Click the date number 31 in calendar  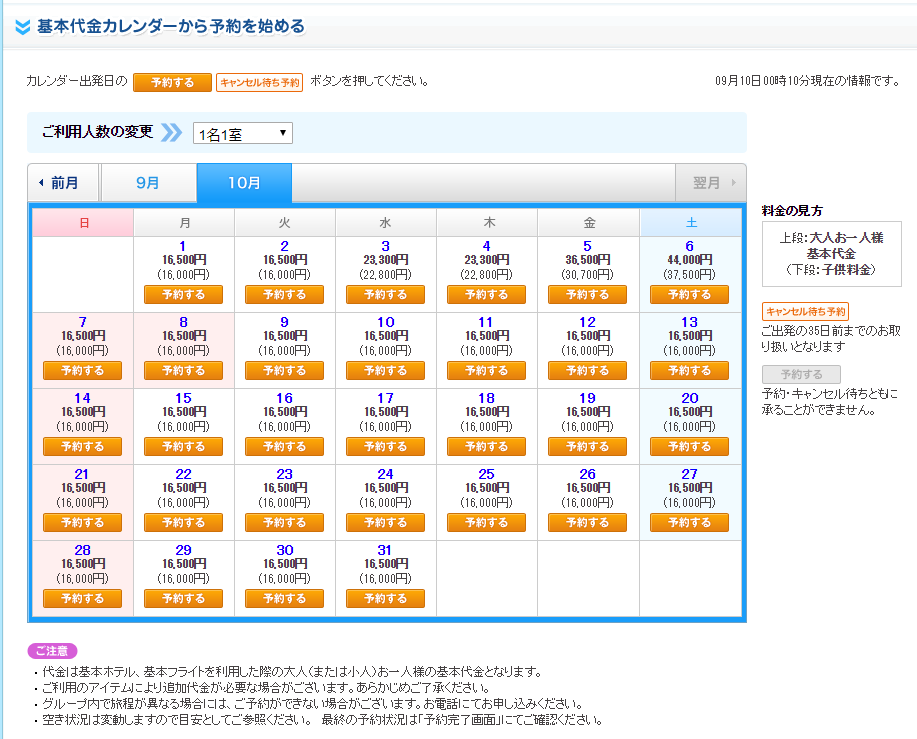[x=384, y=550]
